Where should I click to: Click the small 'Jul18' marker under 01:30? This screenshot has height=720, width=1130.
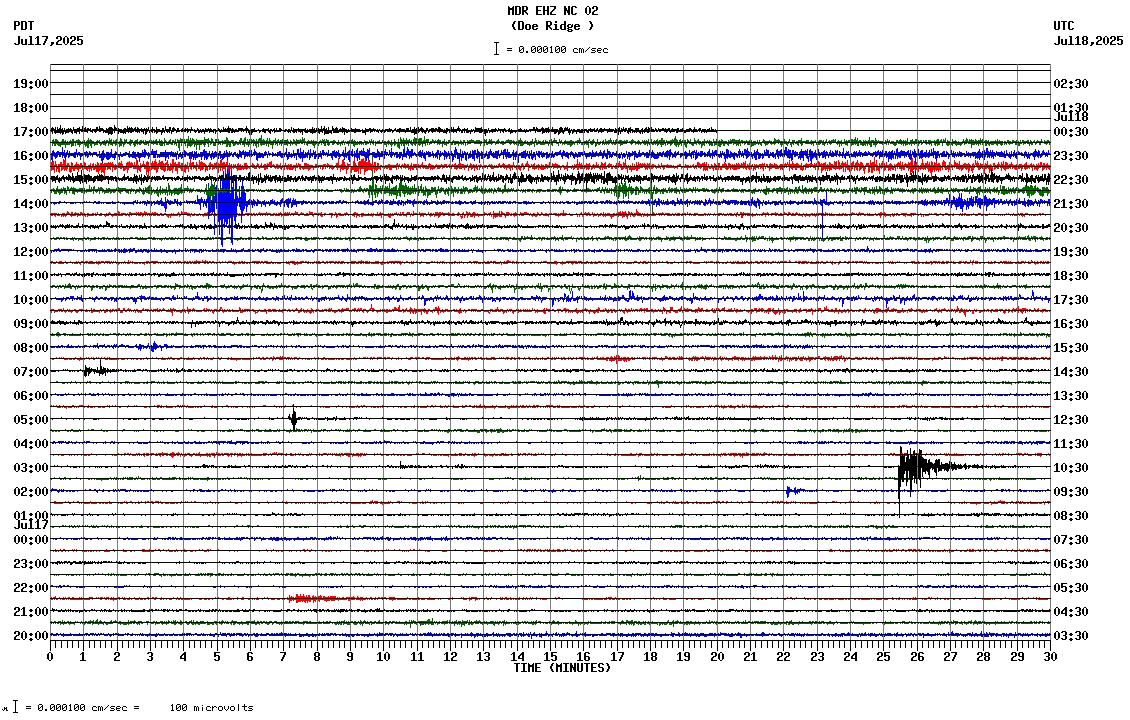click(1071, 117)
